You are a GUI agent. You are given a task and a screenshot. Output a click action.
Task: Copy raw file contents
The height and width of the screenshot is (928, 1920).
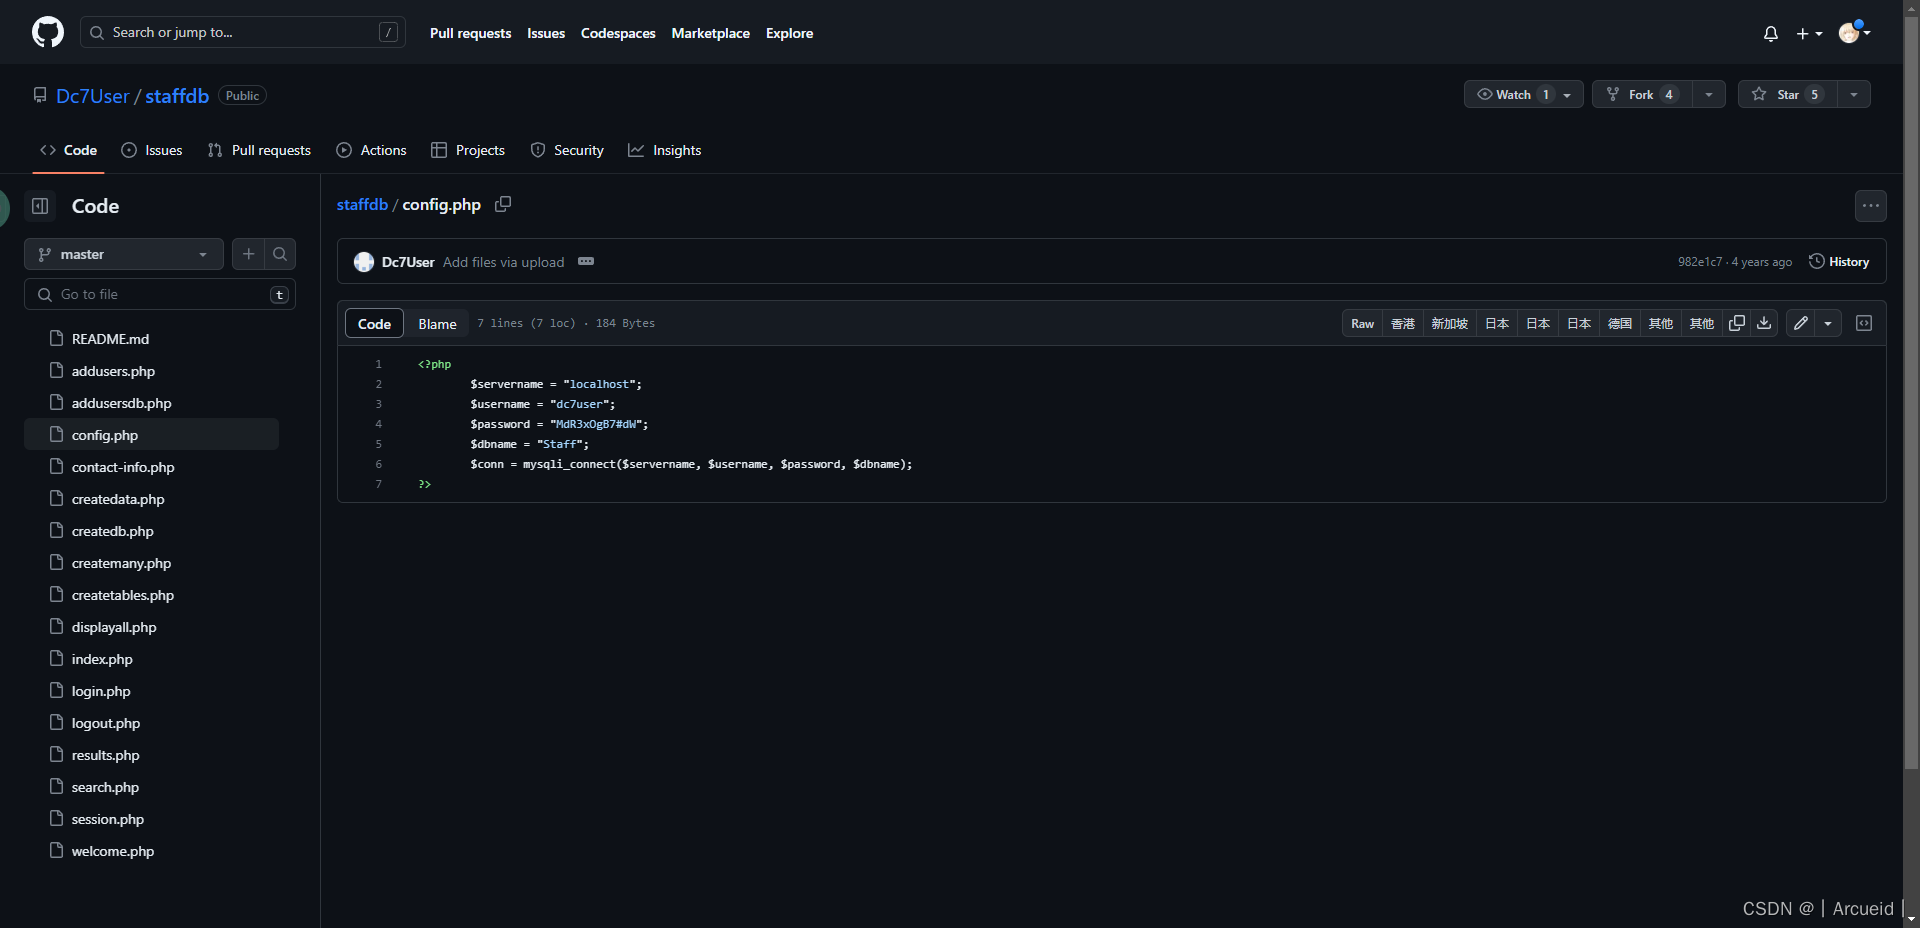[x=1737, y=323]
